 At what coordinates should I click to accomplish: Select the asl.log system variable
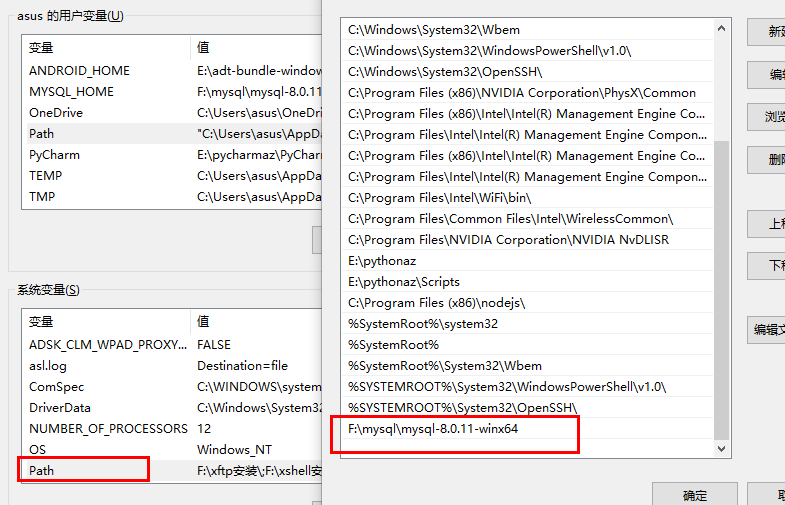[174, 366]
